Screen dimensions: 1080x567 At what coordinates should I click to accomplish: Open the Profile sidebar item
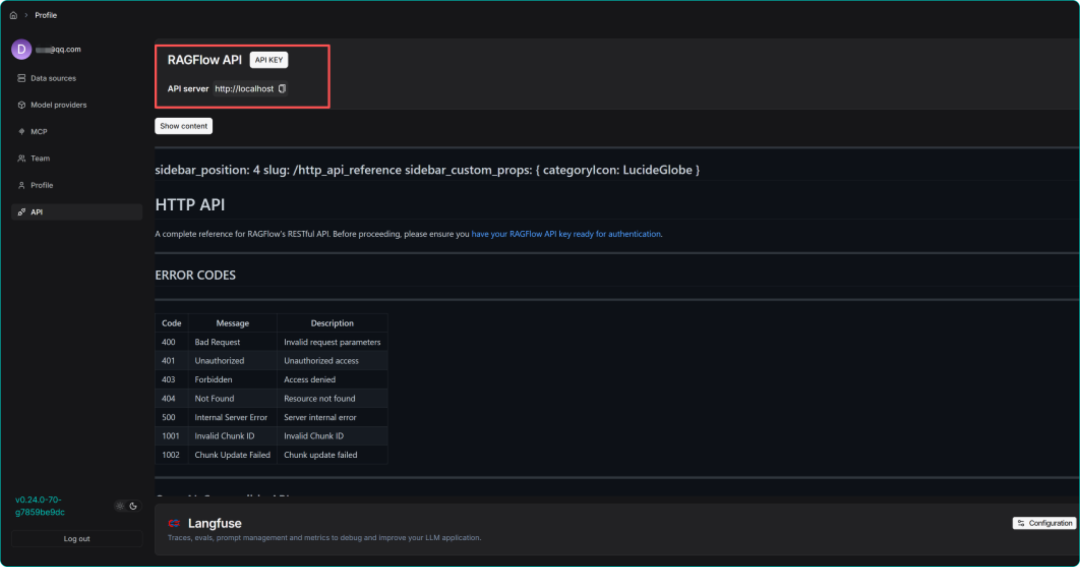point(76,185)
